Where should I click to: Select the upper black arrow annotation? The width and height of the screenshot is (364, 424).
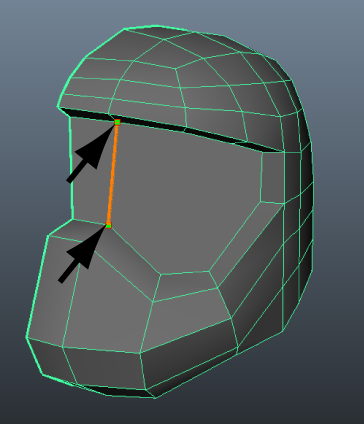pyautogui.click(x=91, y=154)
